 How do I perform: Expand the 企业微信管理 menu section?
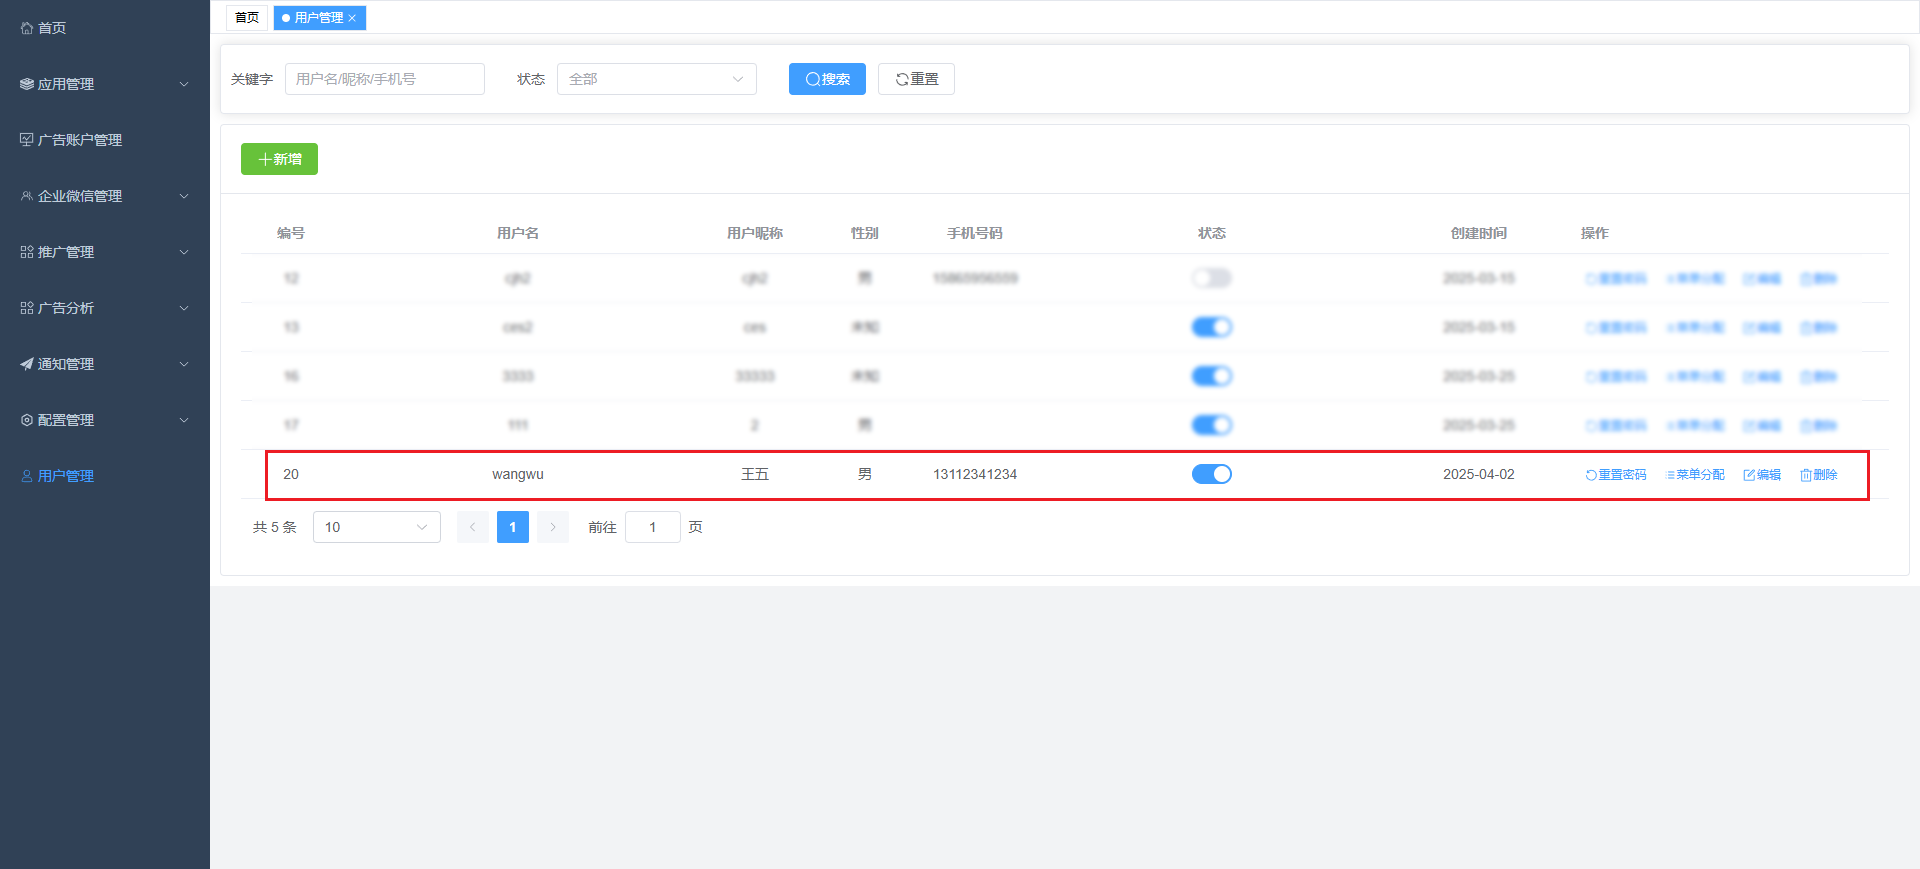(x=104, y=196)
